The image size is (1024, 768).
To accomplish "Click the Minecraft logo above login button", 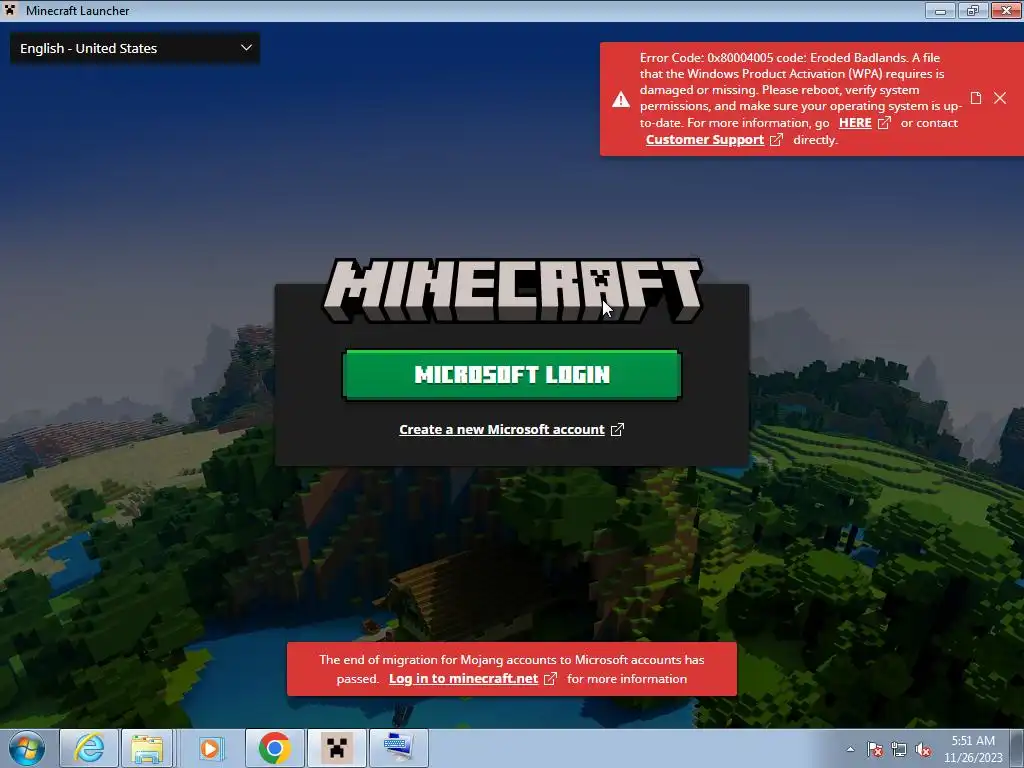I will (x=512, y=290).
